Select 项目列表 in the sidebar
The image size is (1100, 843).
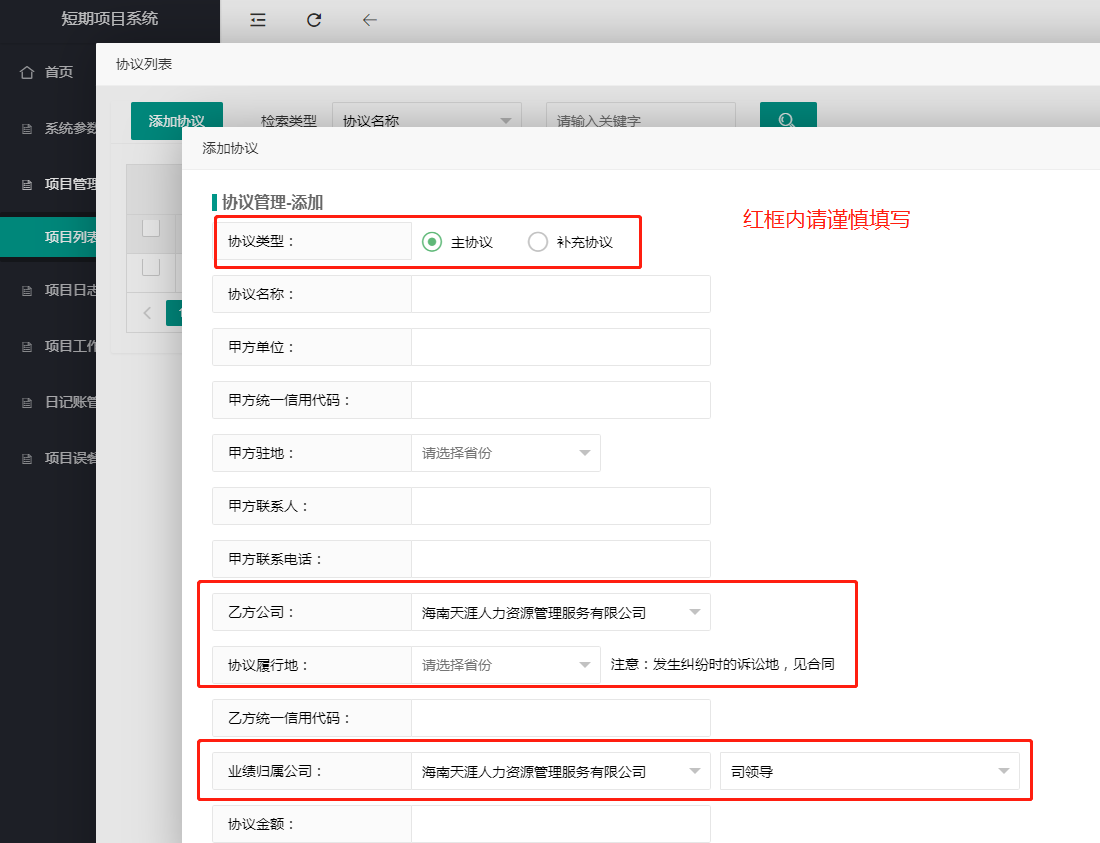[x=48, y=237]
